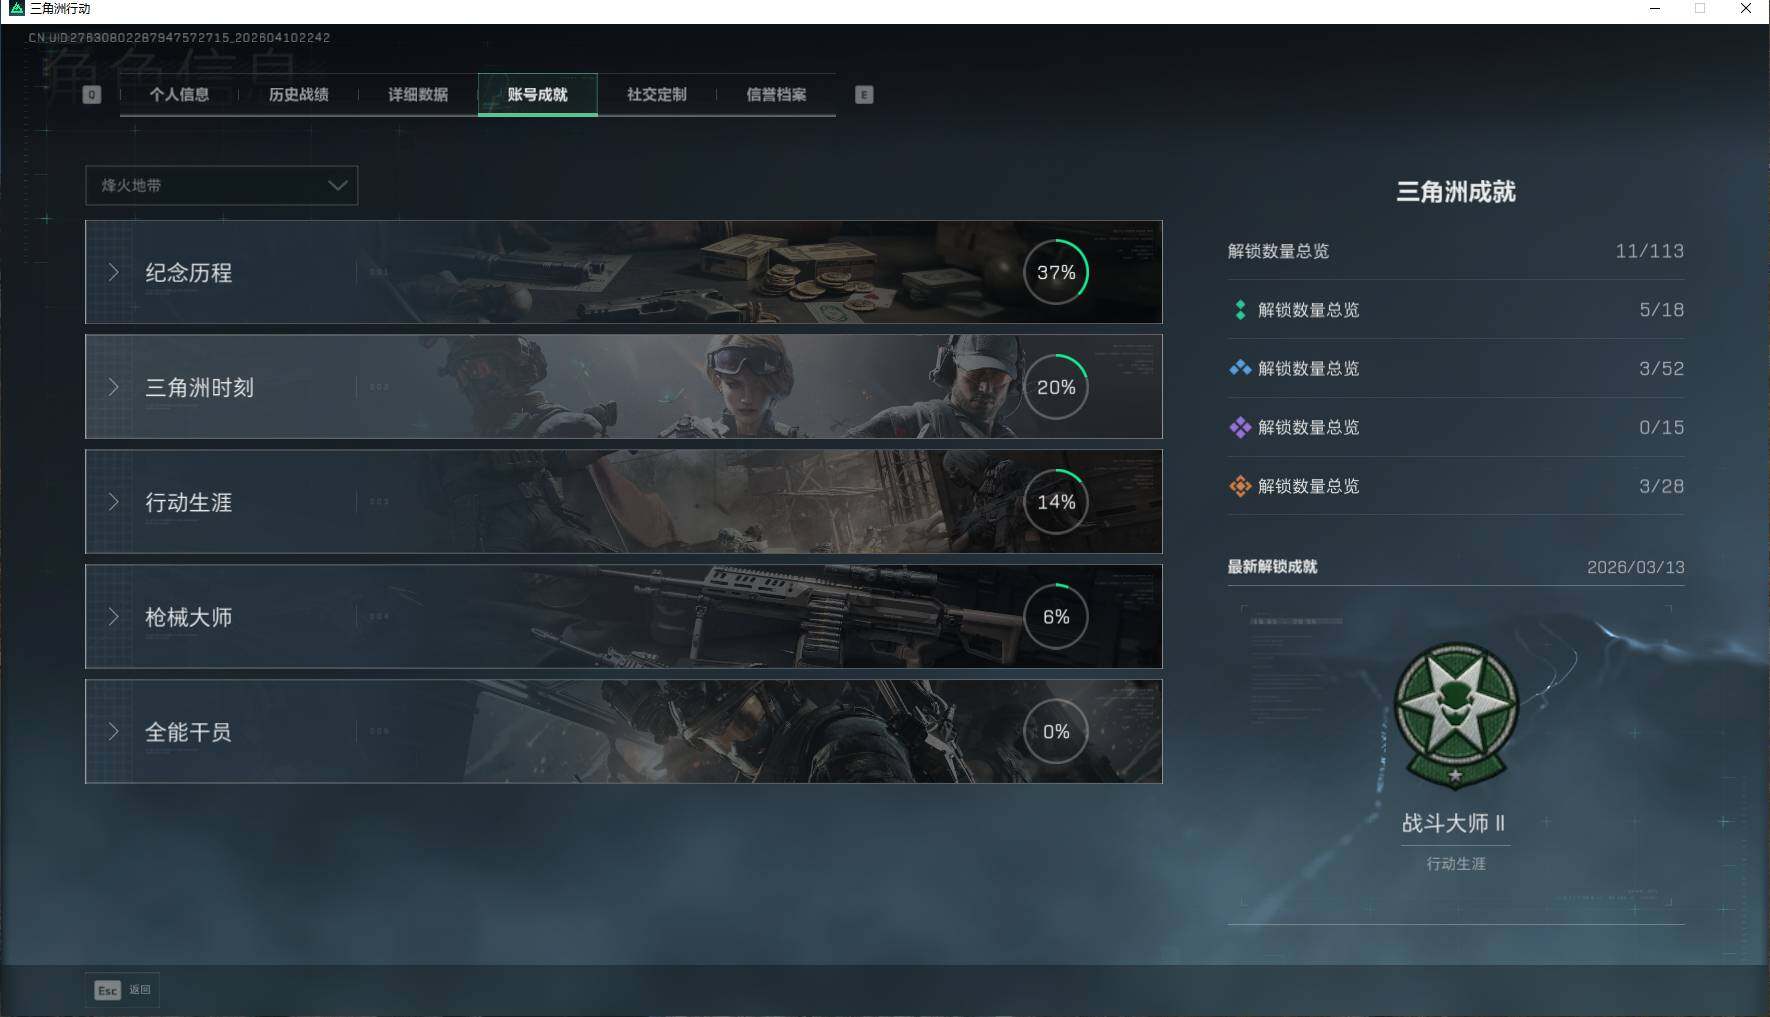Expand the 全能干员 achievement category
This screenshot has height=1017, width=1770.
[x=623, y=732]
